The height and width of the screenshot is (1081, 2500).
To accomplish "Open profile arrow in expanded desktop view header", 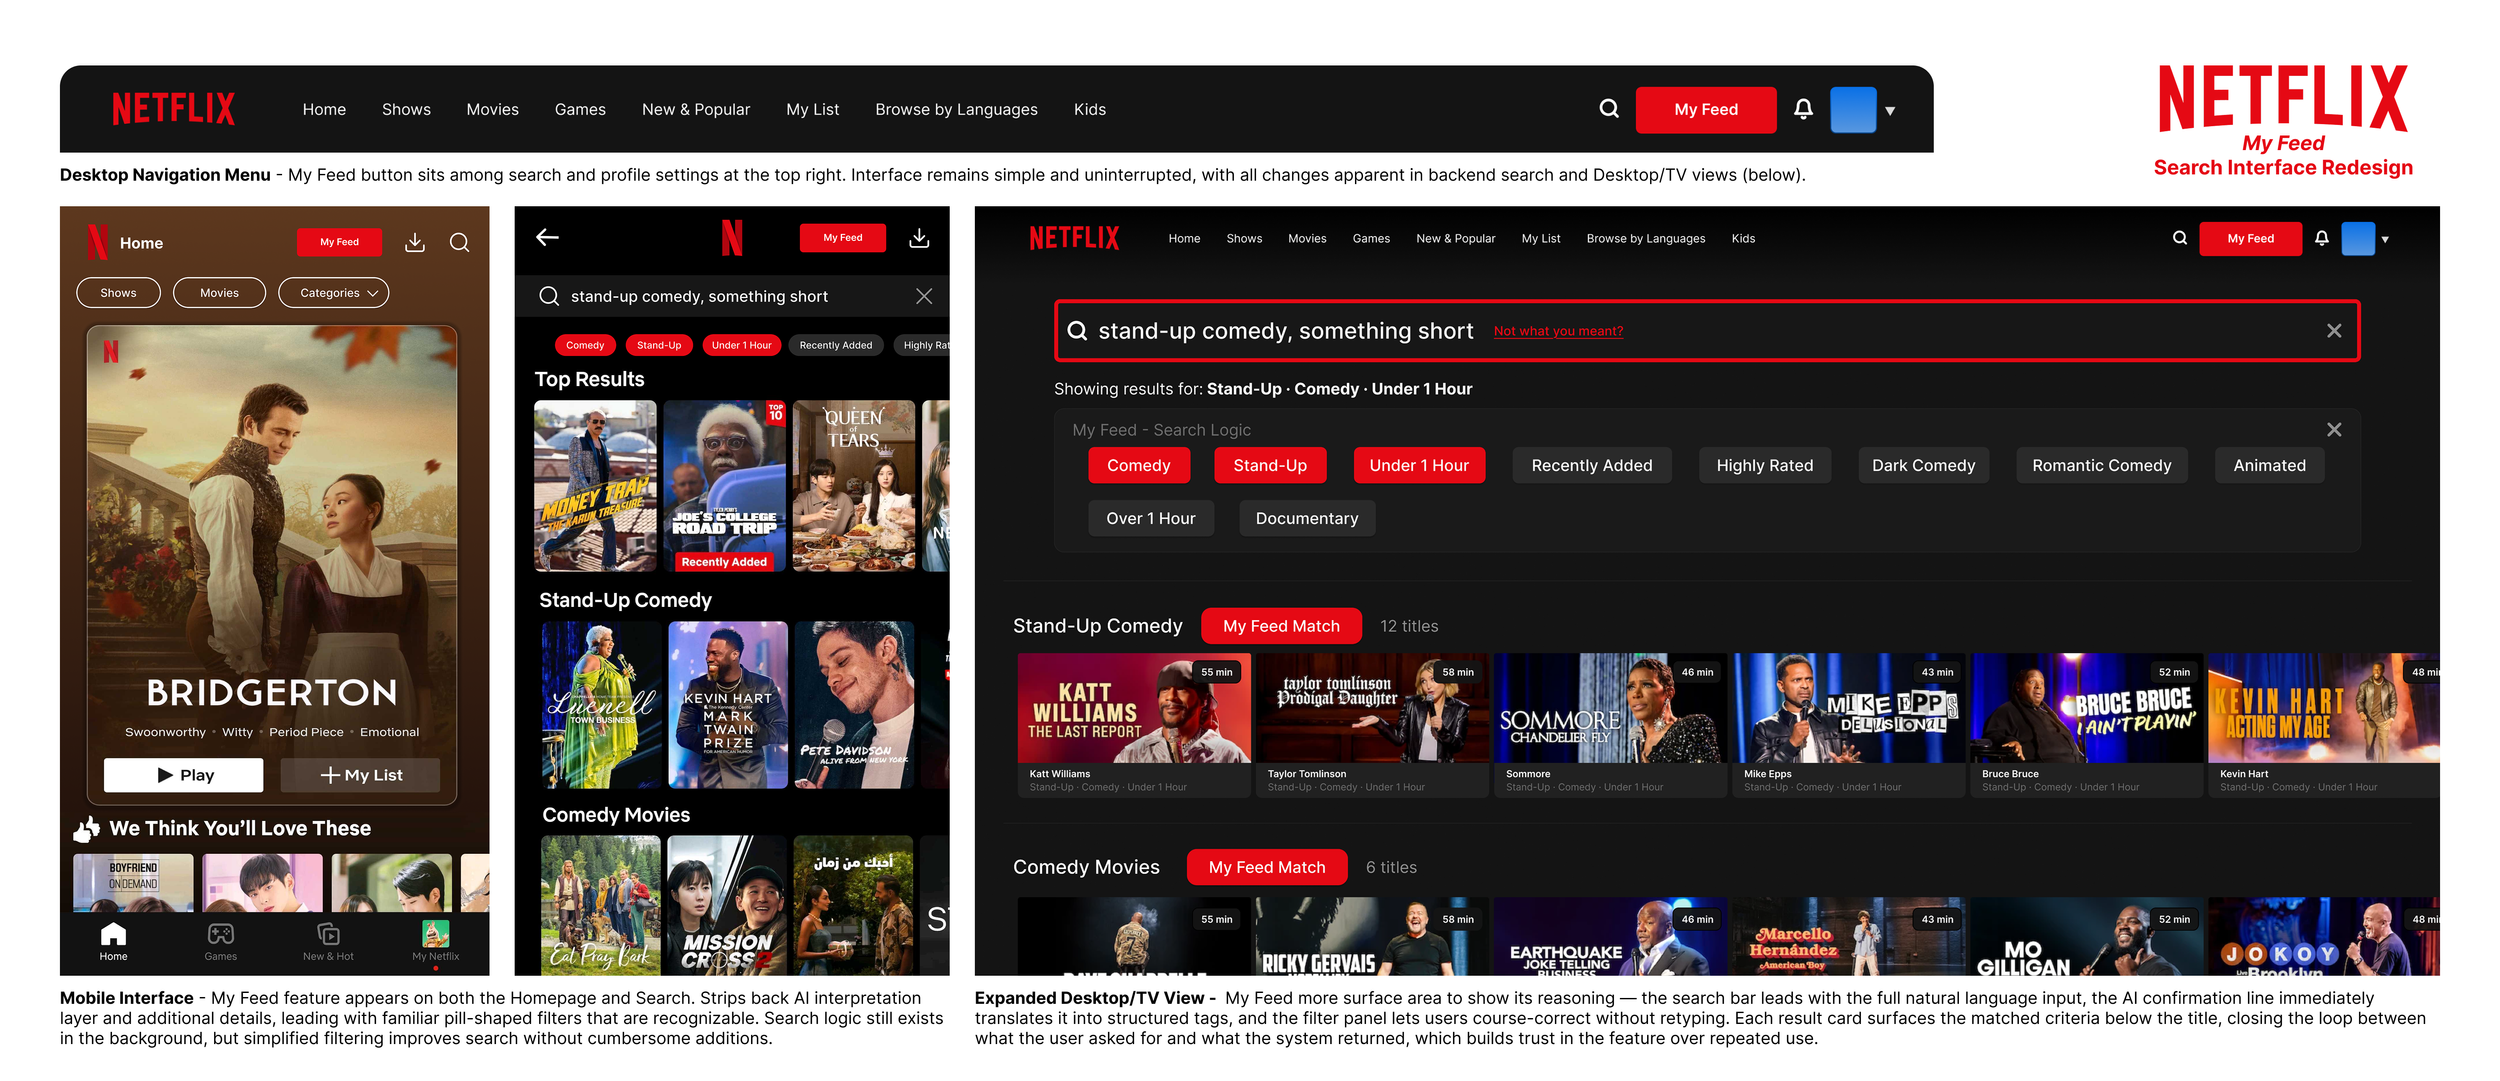I will [2385, 239].
